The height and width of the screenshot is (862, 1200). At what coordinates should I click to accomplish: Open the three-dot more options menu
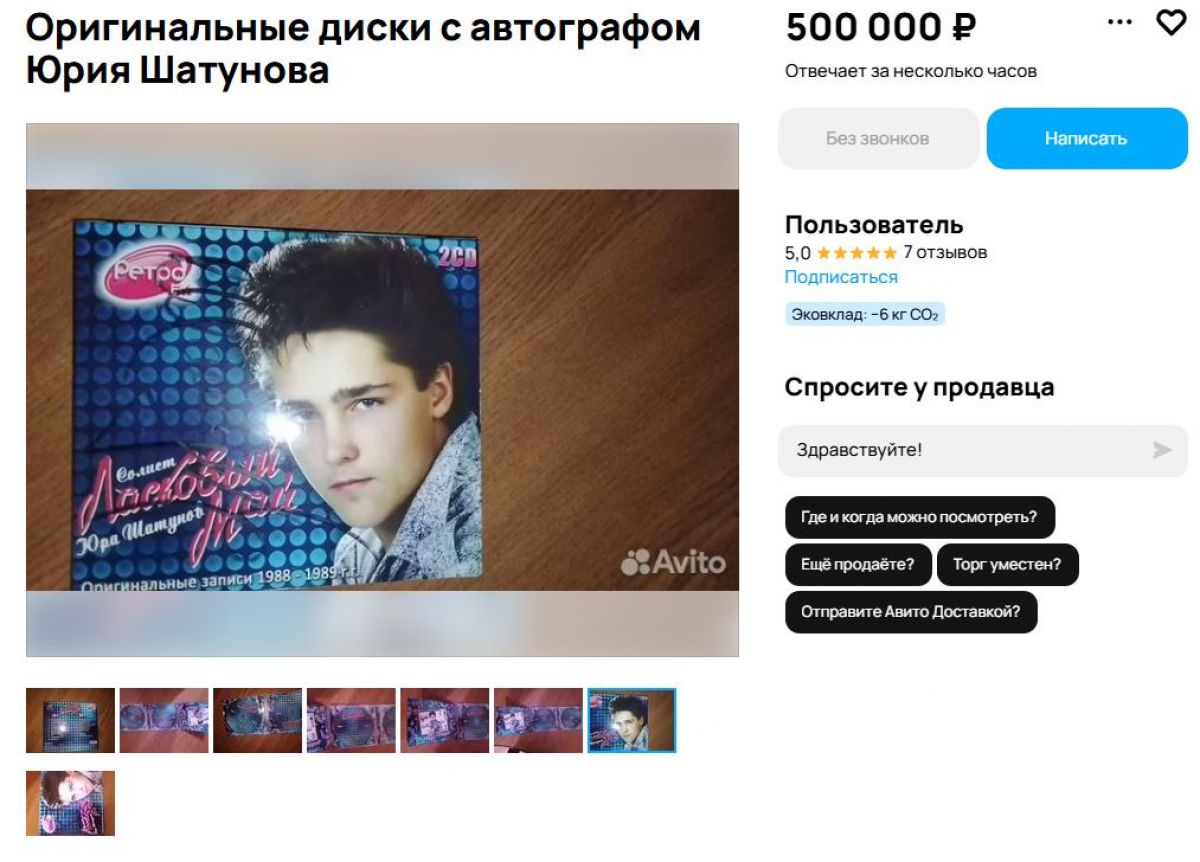tap(1121, 22)
